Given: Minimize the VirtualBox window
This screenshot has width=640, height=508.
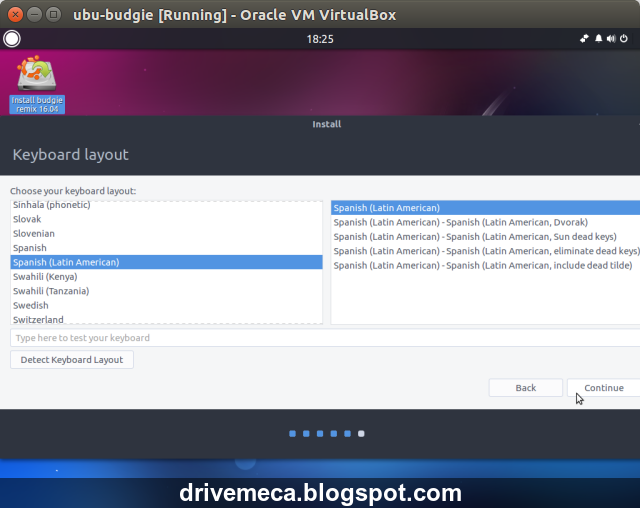Looking at the screenshot, I should [x=34, y=15].
